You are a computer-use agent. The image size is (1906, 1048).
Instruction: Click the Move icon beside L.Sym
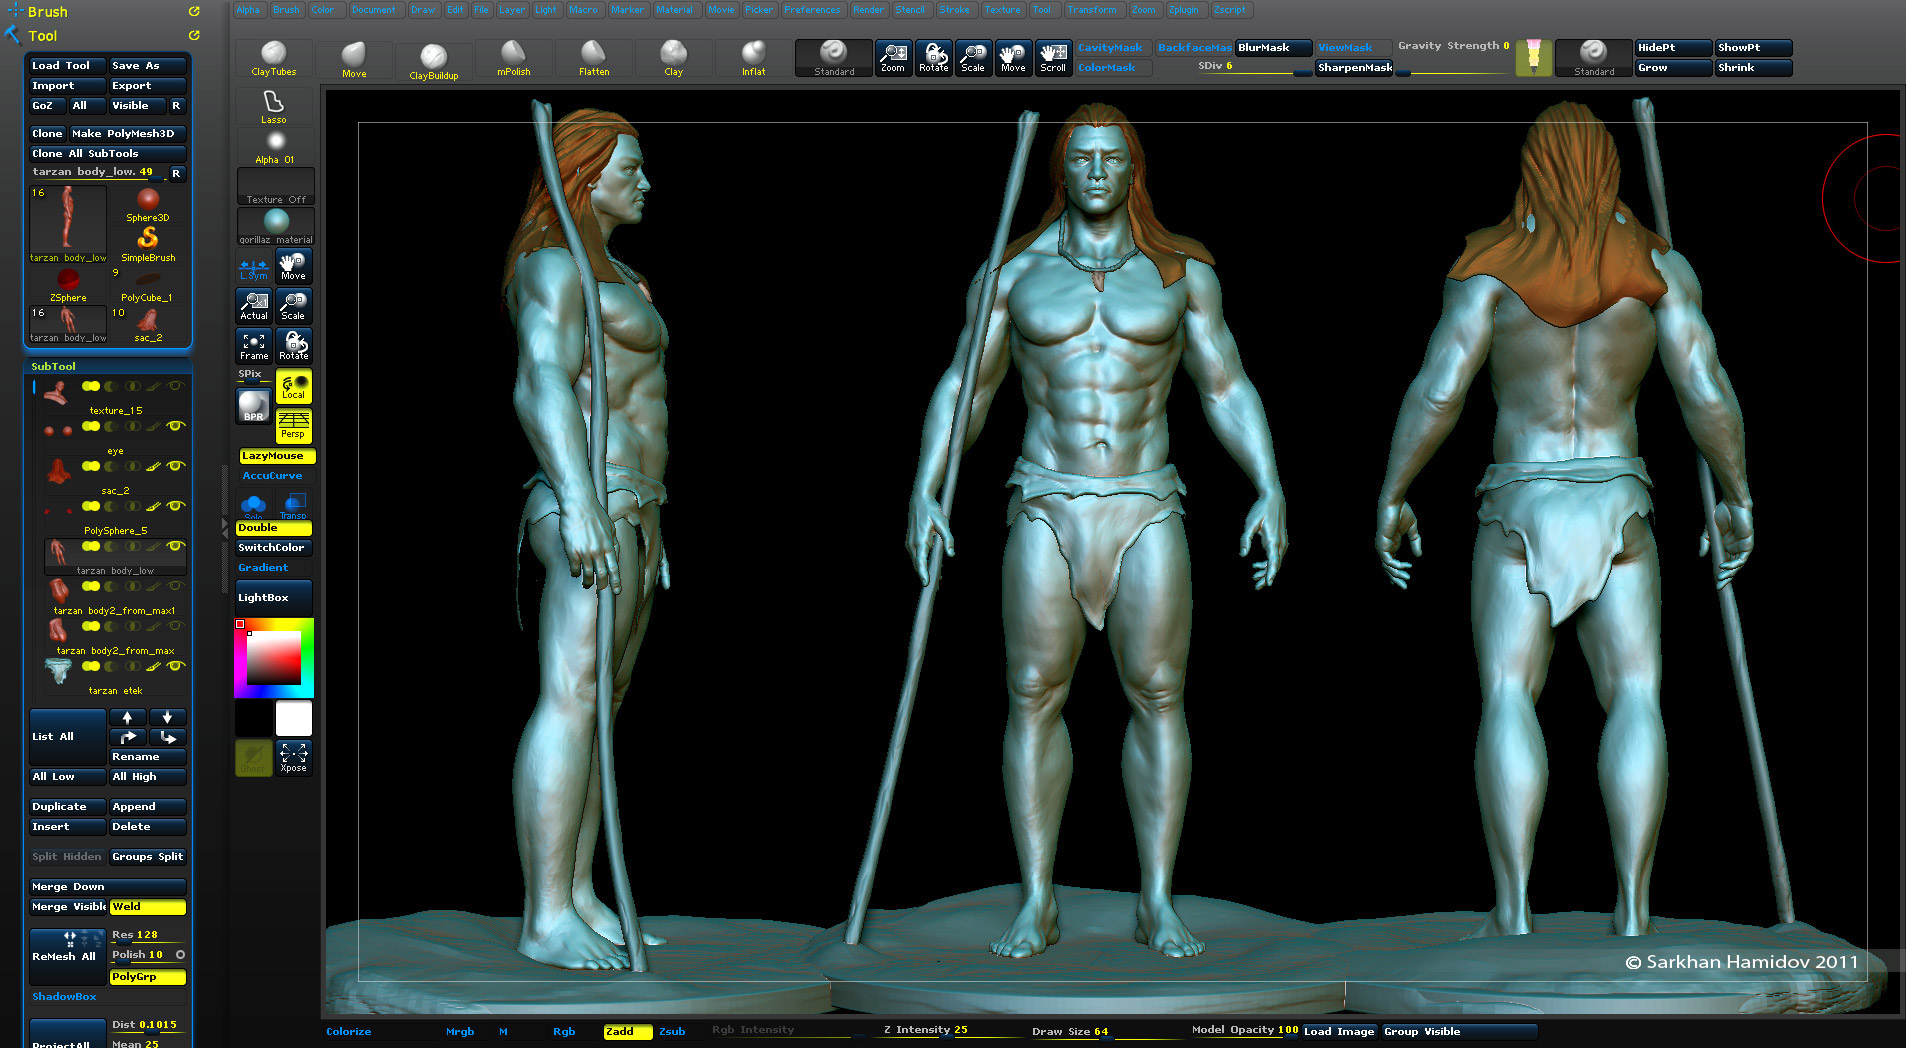tap(294, 266)
